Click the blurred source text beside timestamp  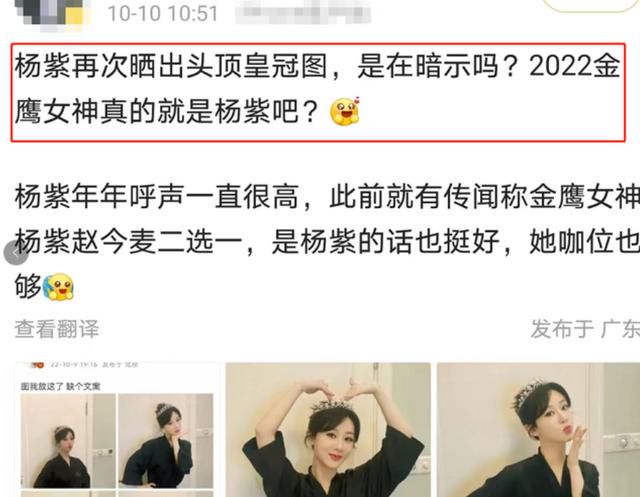click(x=303, y=13)
